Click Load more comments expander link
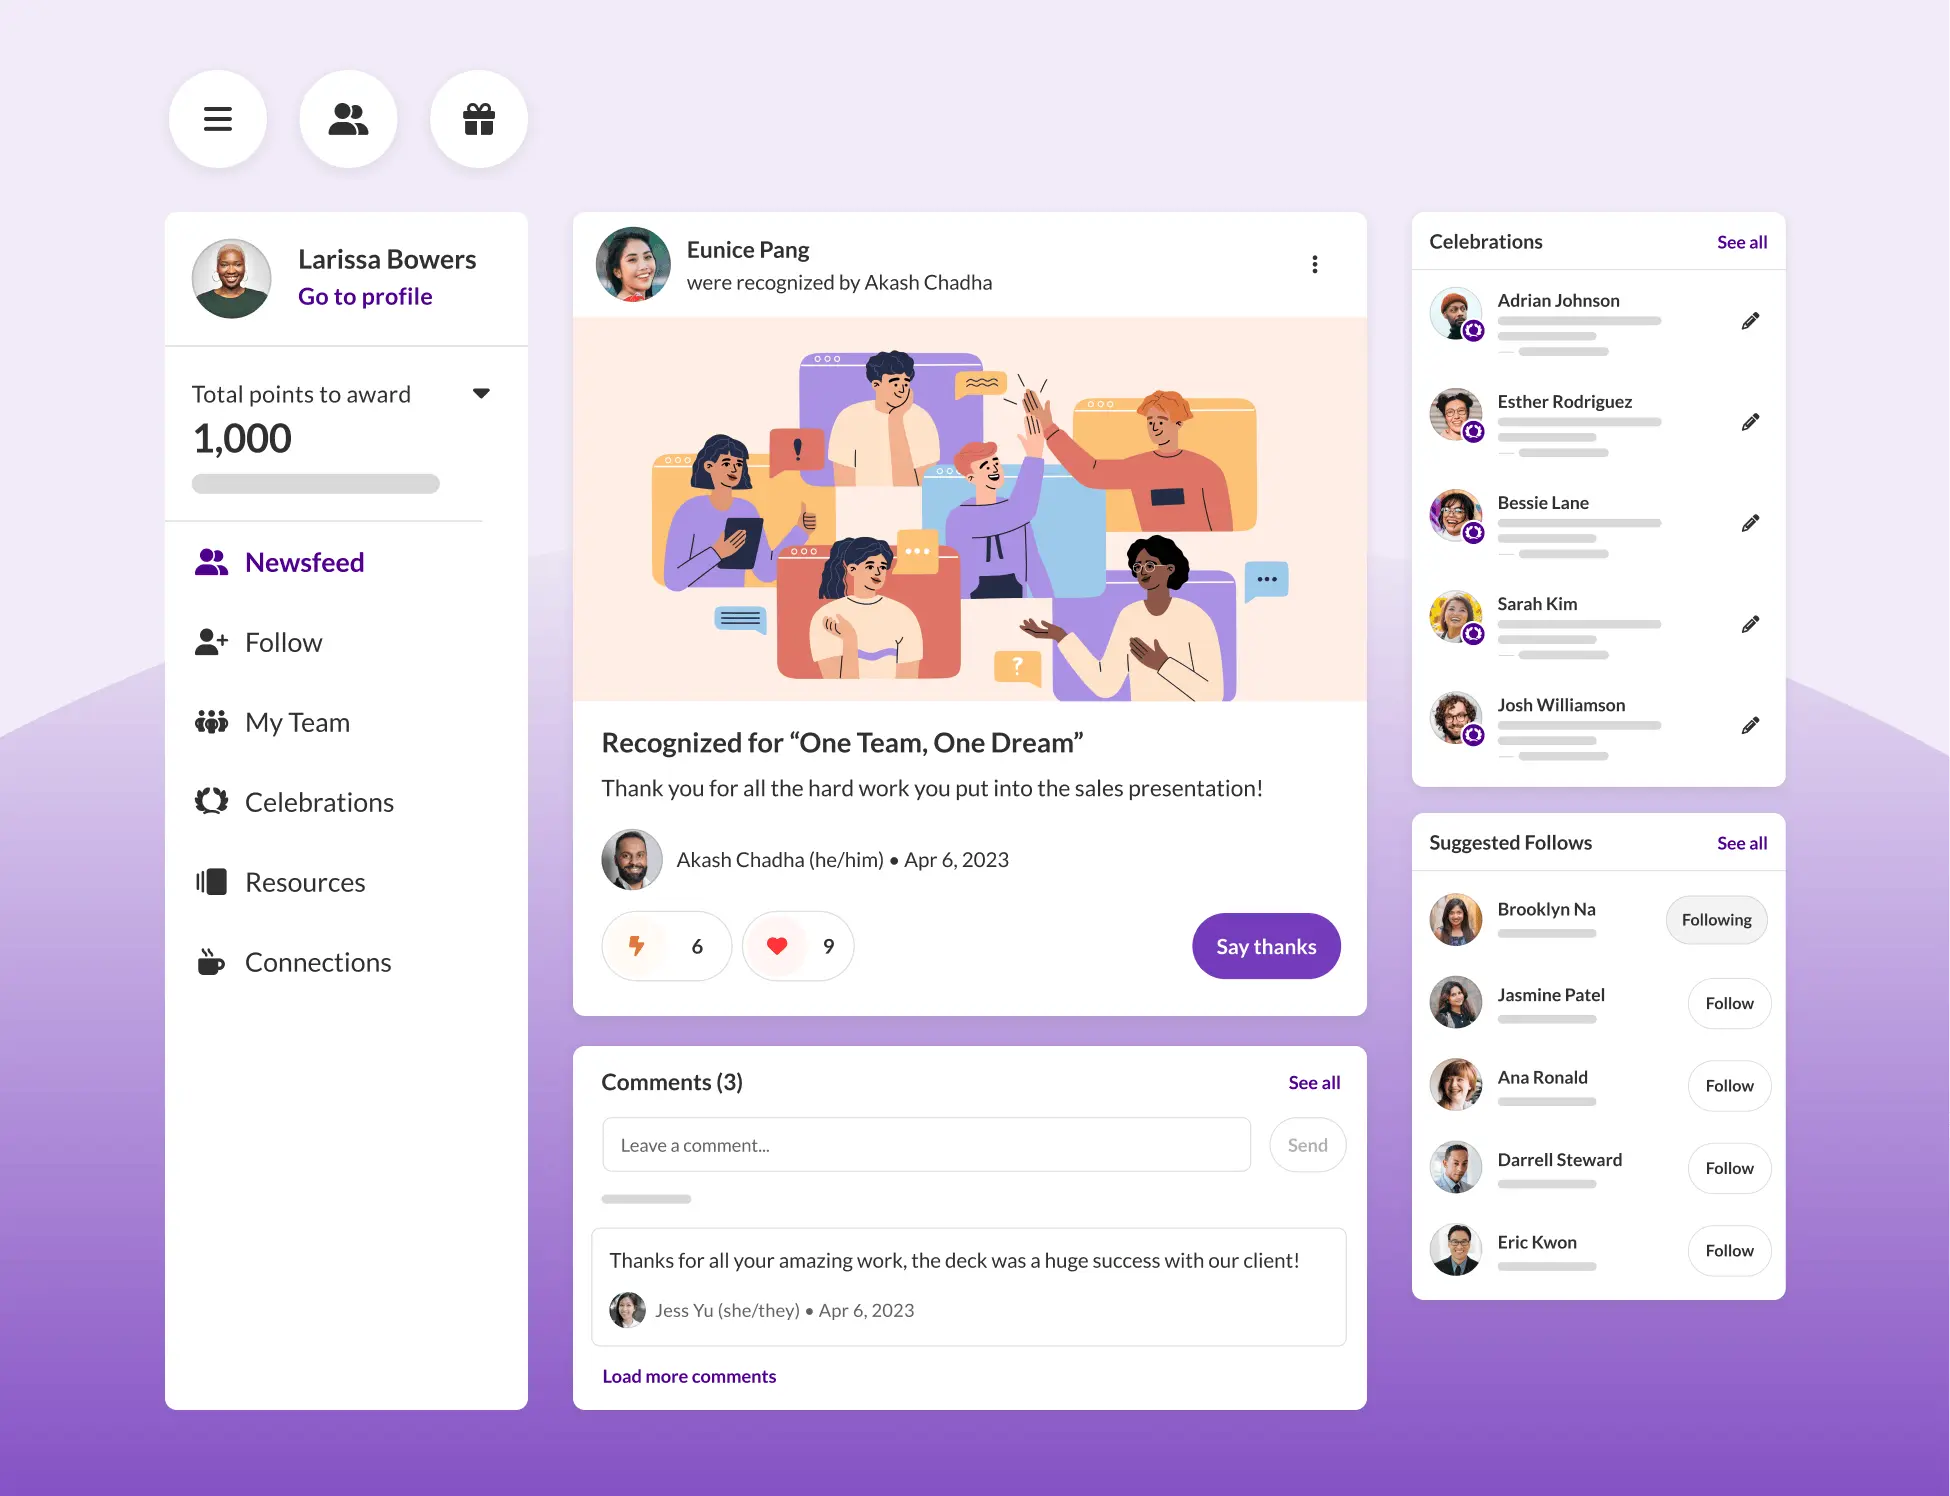 pyautogui.click(x=688, y=1375)
